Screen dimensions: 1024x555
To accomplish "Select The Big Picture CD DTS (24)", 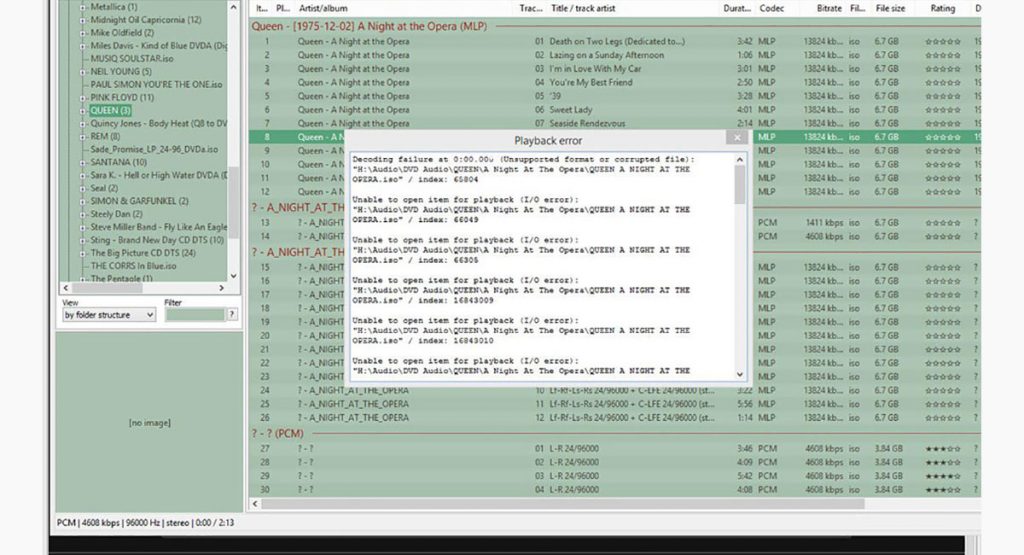I will 143,253.
